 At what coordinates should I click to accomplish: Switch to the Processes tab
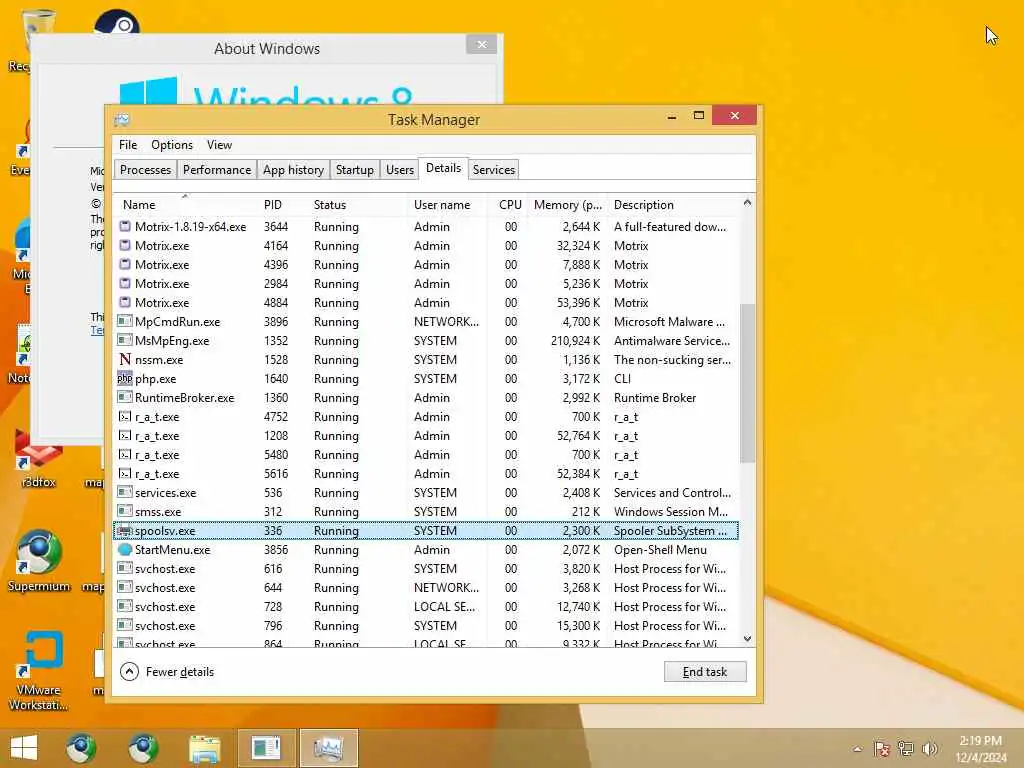coord(146,170)
